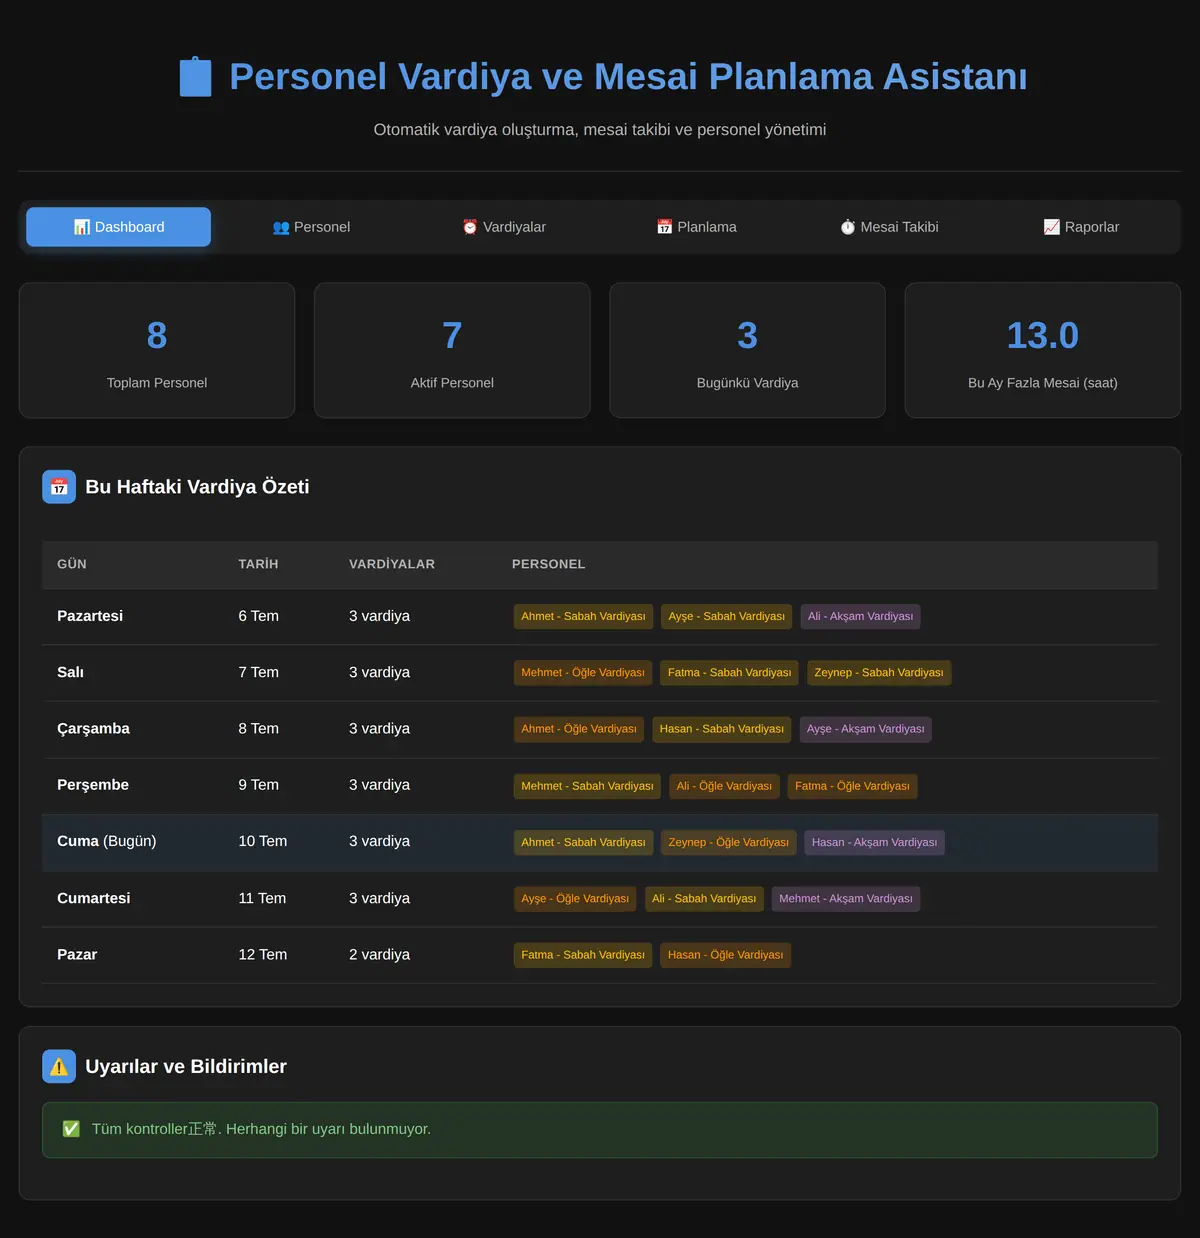Click the Cuma (Bugün) row label
Screen dimensions: 1200x1238
pos(107,841)
